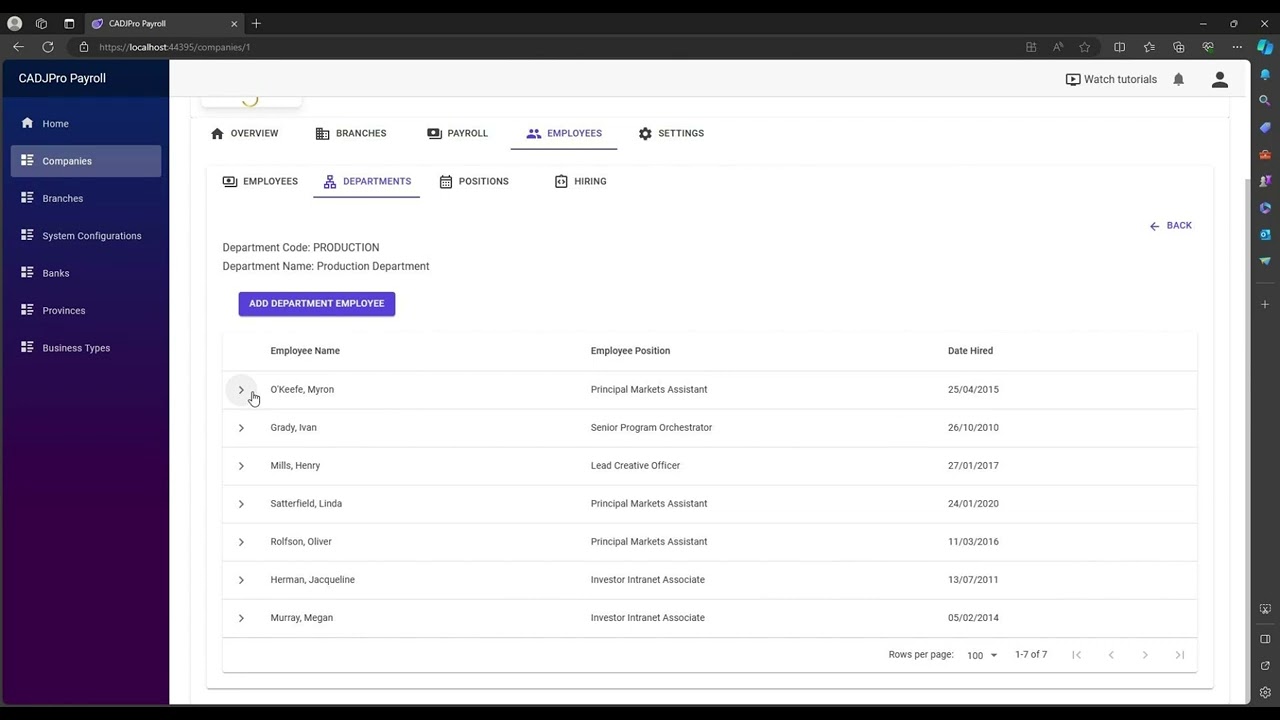
Task: Open Business Types in sidebar
Action: pos(86,348)
